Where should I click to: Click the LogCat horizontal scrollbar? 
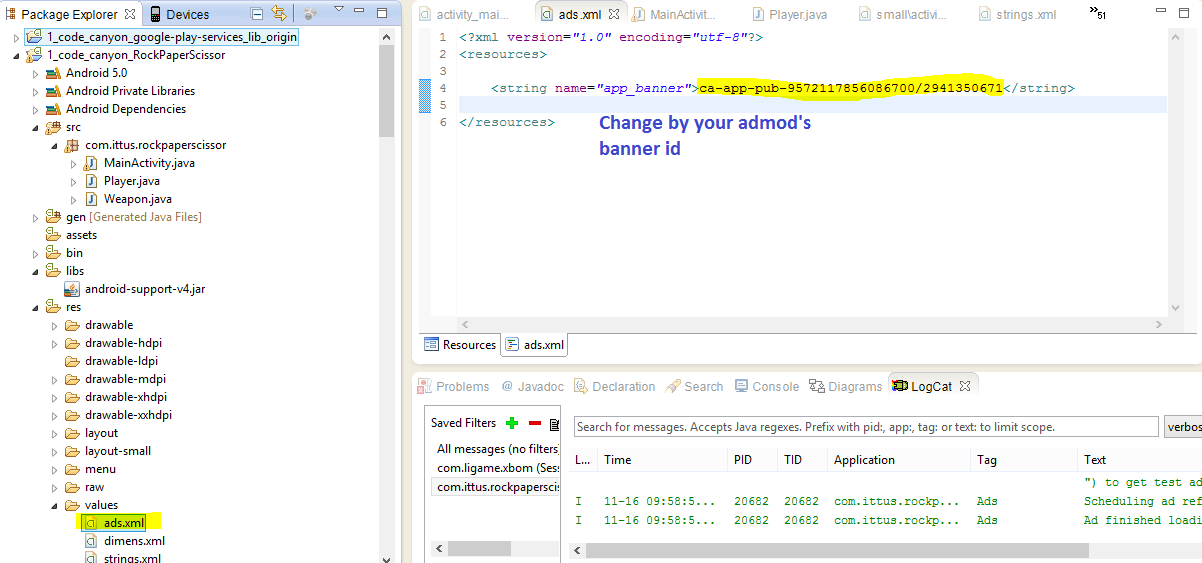[837, 550]
